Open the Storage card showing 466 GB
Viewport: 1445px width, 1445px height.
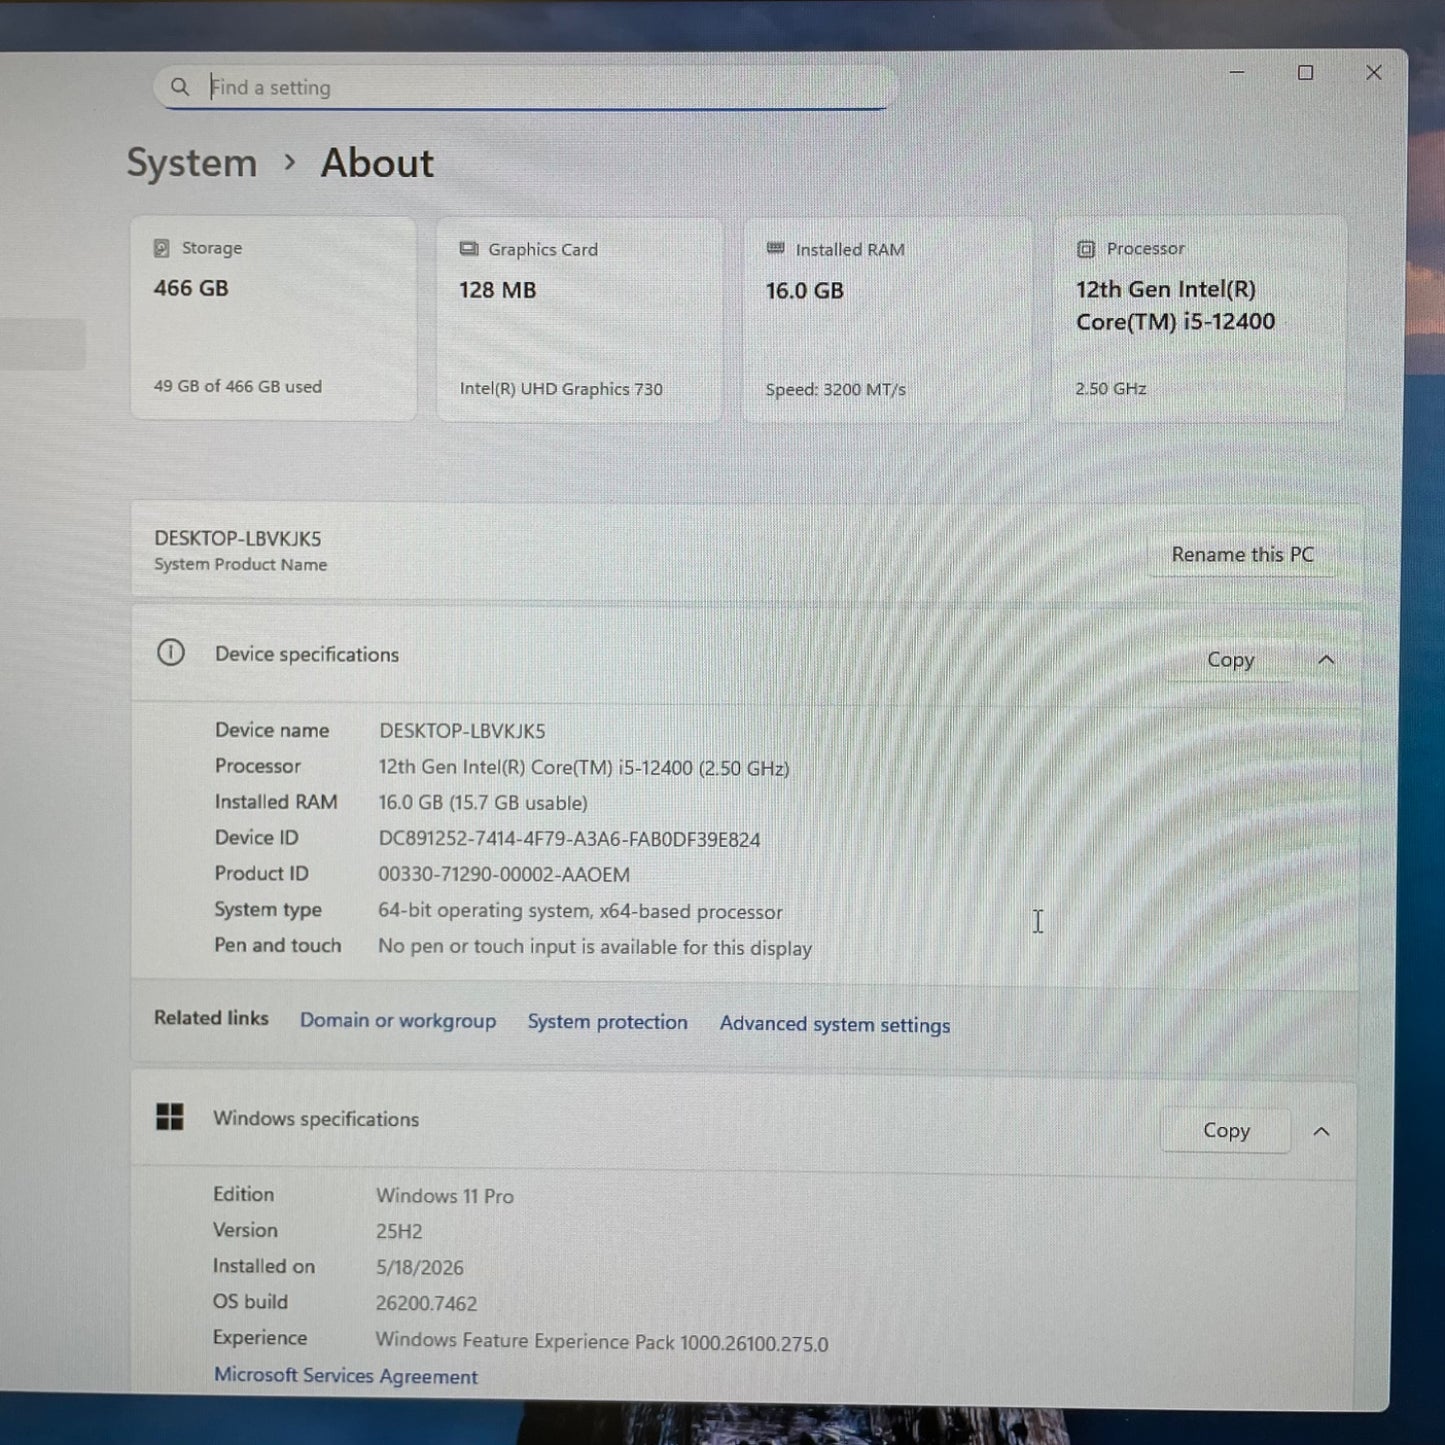[273, 318]
